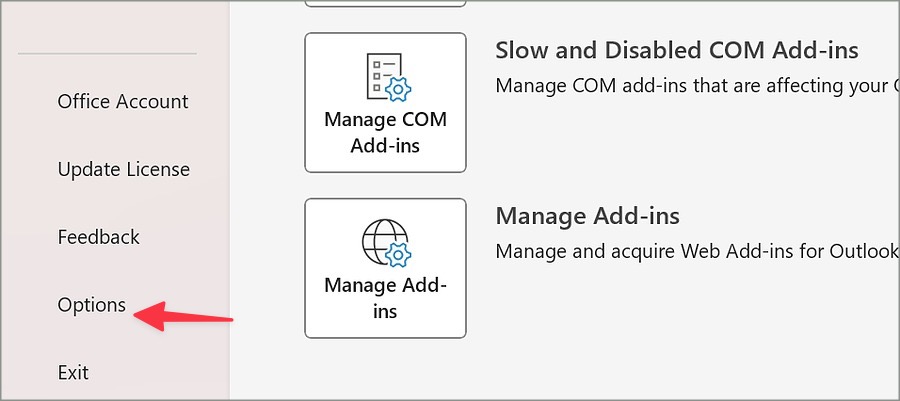Click the globe icon in Manage Add-ins
The width and height of the screenshot is (900, 401).
pyautogui.click(x=383, y=240)
